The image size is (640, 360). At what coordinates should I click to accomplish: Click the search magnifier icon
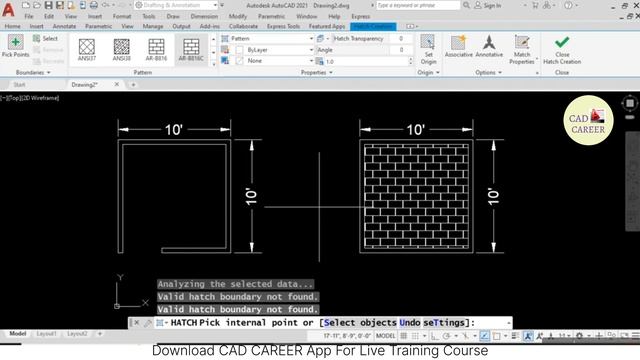[x=466, y=5]
